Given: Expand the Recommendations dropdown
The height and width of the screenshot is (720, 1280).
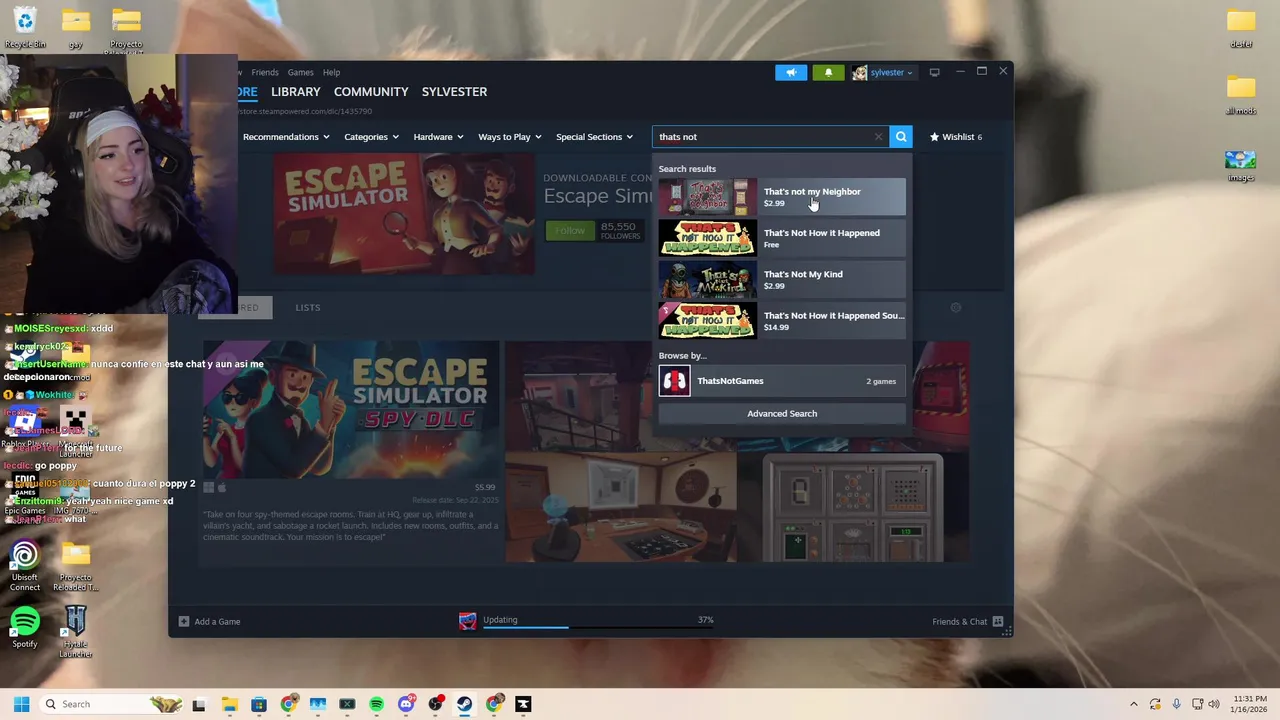Looking at the screenshot, I should pos(286,137).
